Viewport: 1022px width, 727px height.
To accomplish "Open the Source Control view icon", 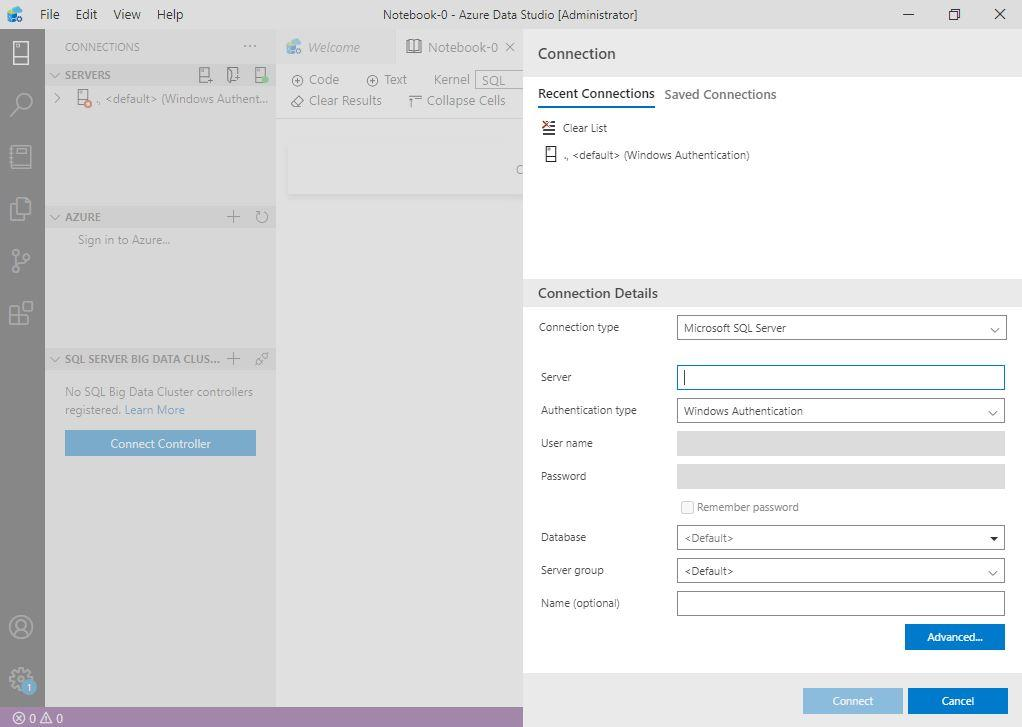I will click(21, 261).
